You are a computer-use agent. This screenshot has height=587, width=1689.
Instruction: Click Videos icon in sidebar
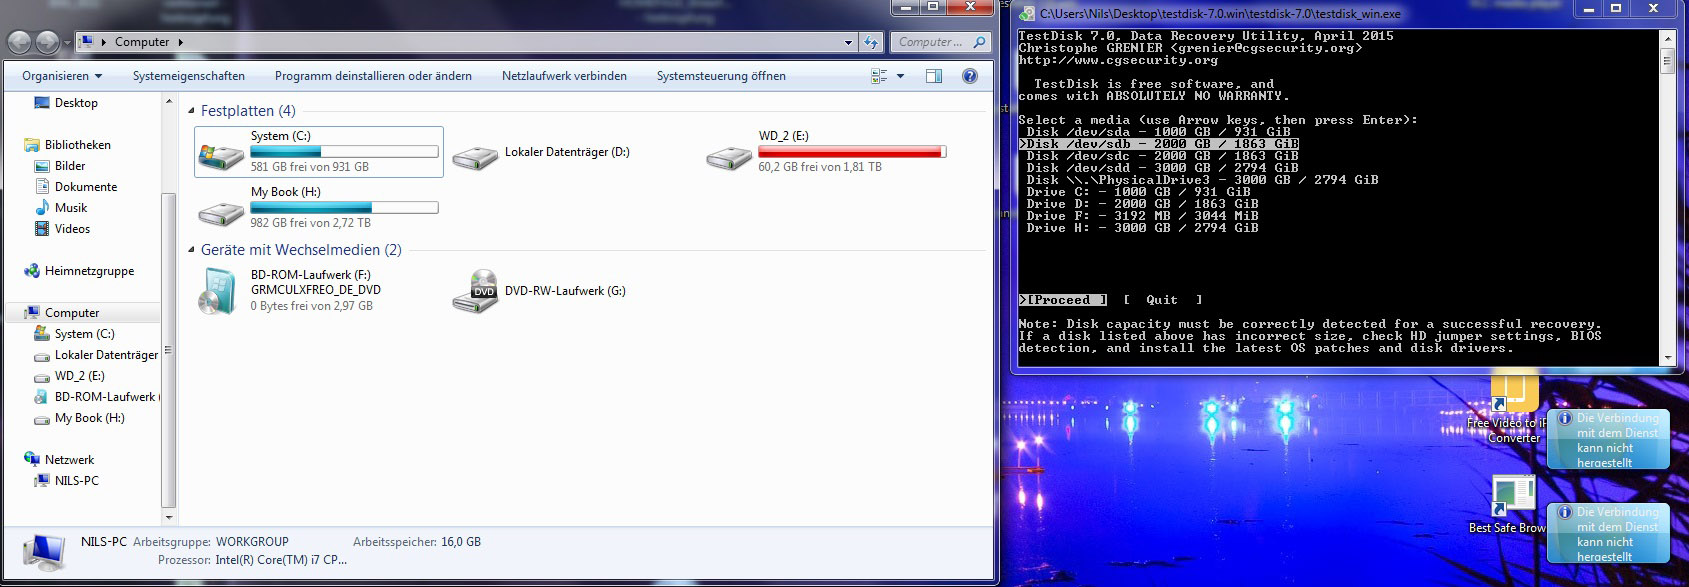click(x=42, y=229)
